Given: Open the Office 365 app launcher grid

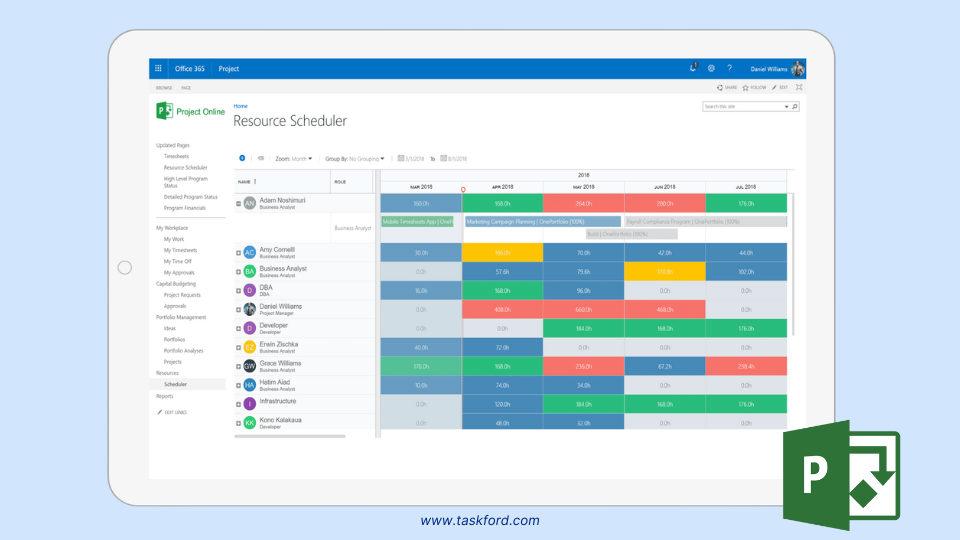Looking at the screenshot, I should point(158,69).
